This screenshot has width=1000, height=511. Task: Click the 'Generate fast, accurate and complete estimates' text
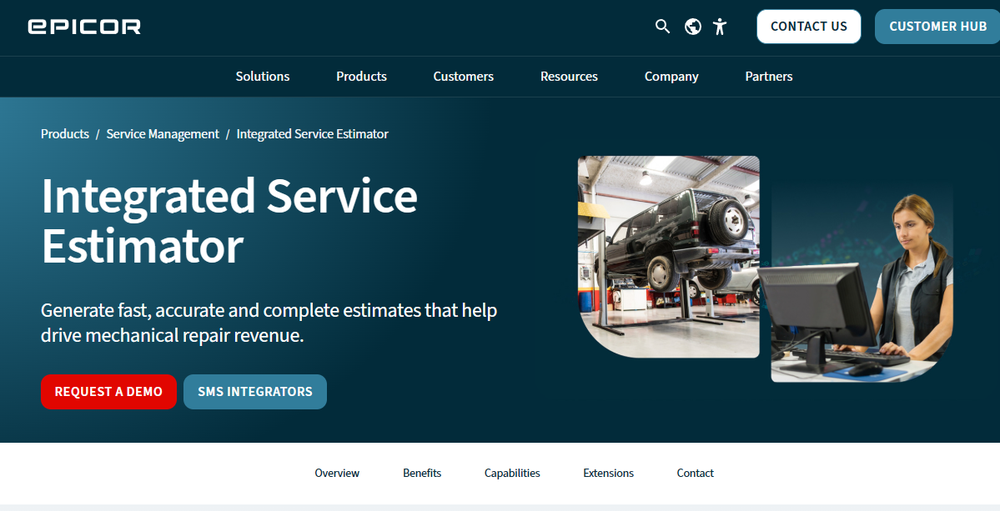[x=269, y=323]
